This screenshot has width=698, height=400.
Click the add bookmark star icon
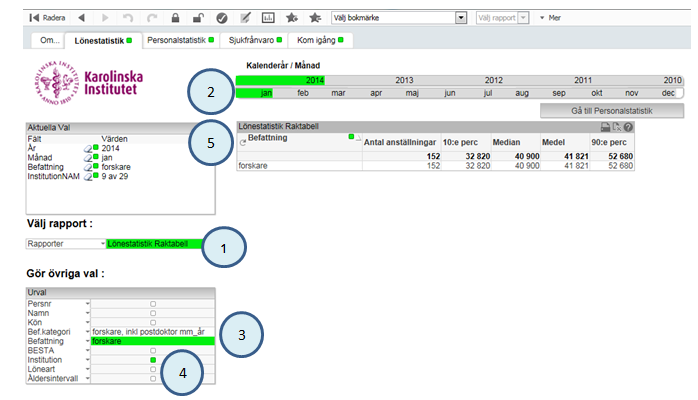pos(292,18)
